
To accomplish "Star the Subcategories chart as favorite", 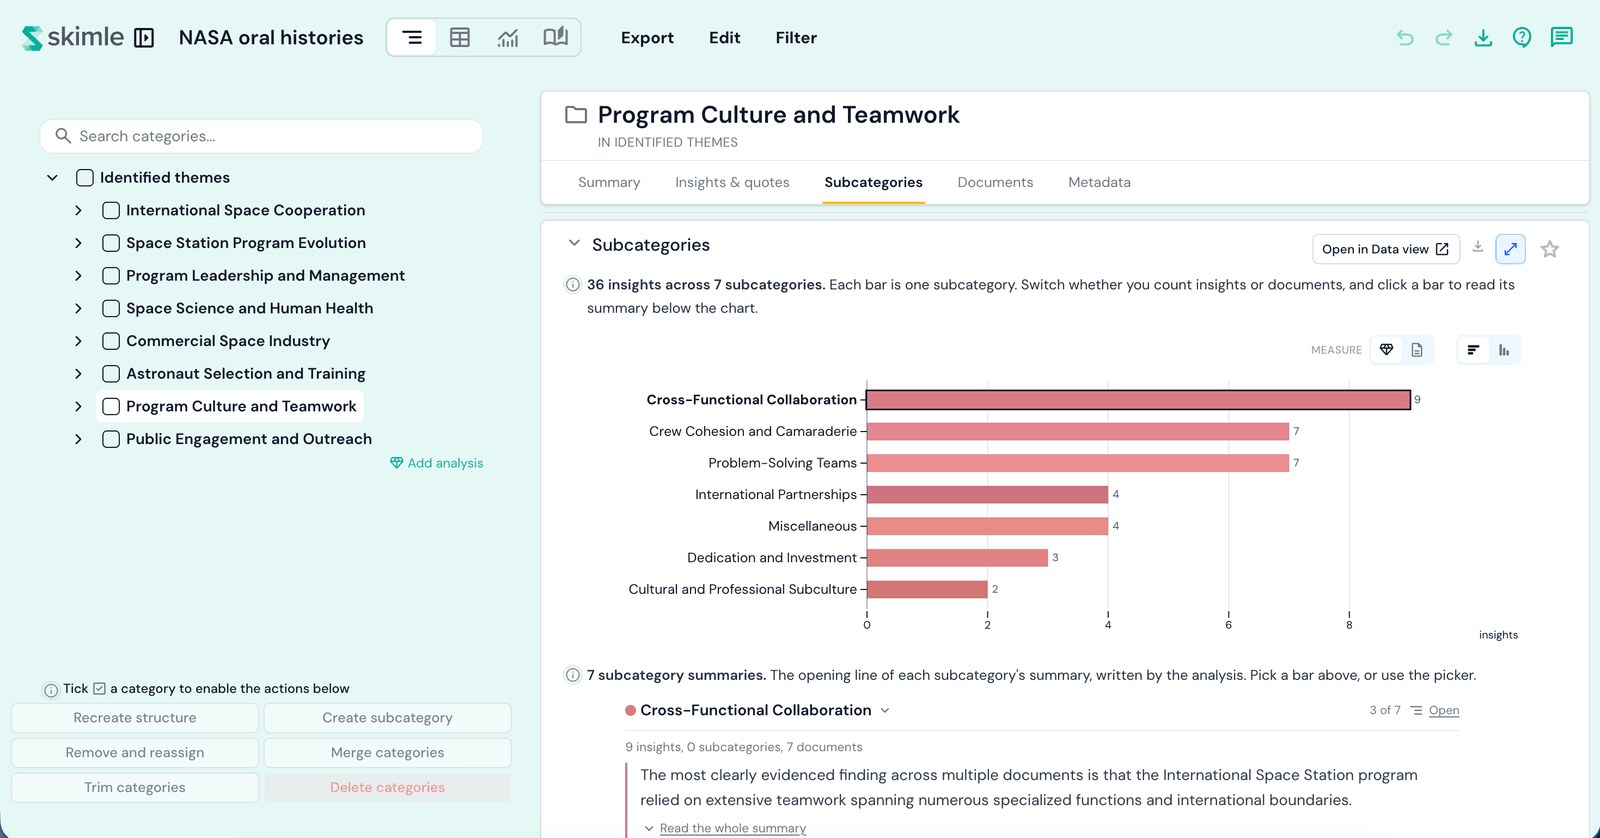I will [x=1550, y=249].
